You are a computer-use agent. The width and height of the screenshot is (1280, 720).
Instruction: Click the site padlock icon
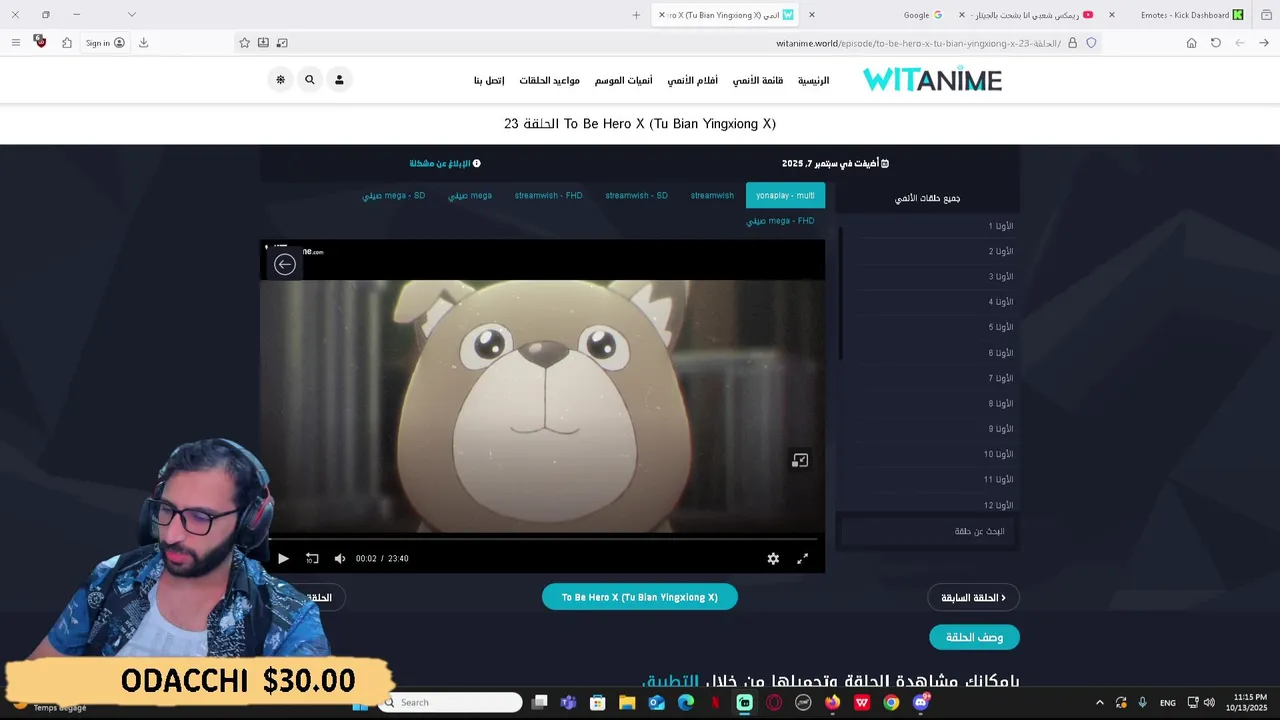[x=1072, y=43]
